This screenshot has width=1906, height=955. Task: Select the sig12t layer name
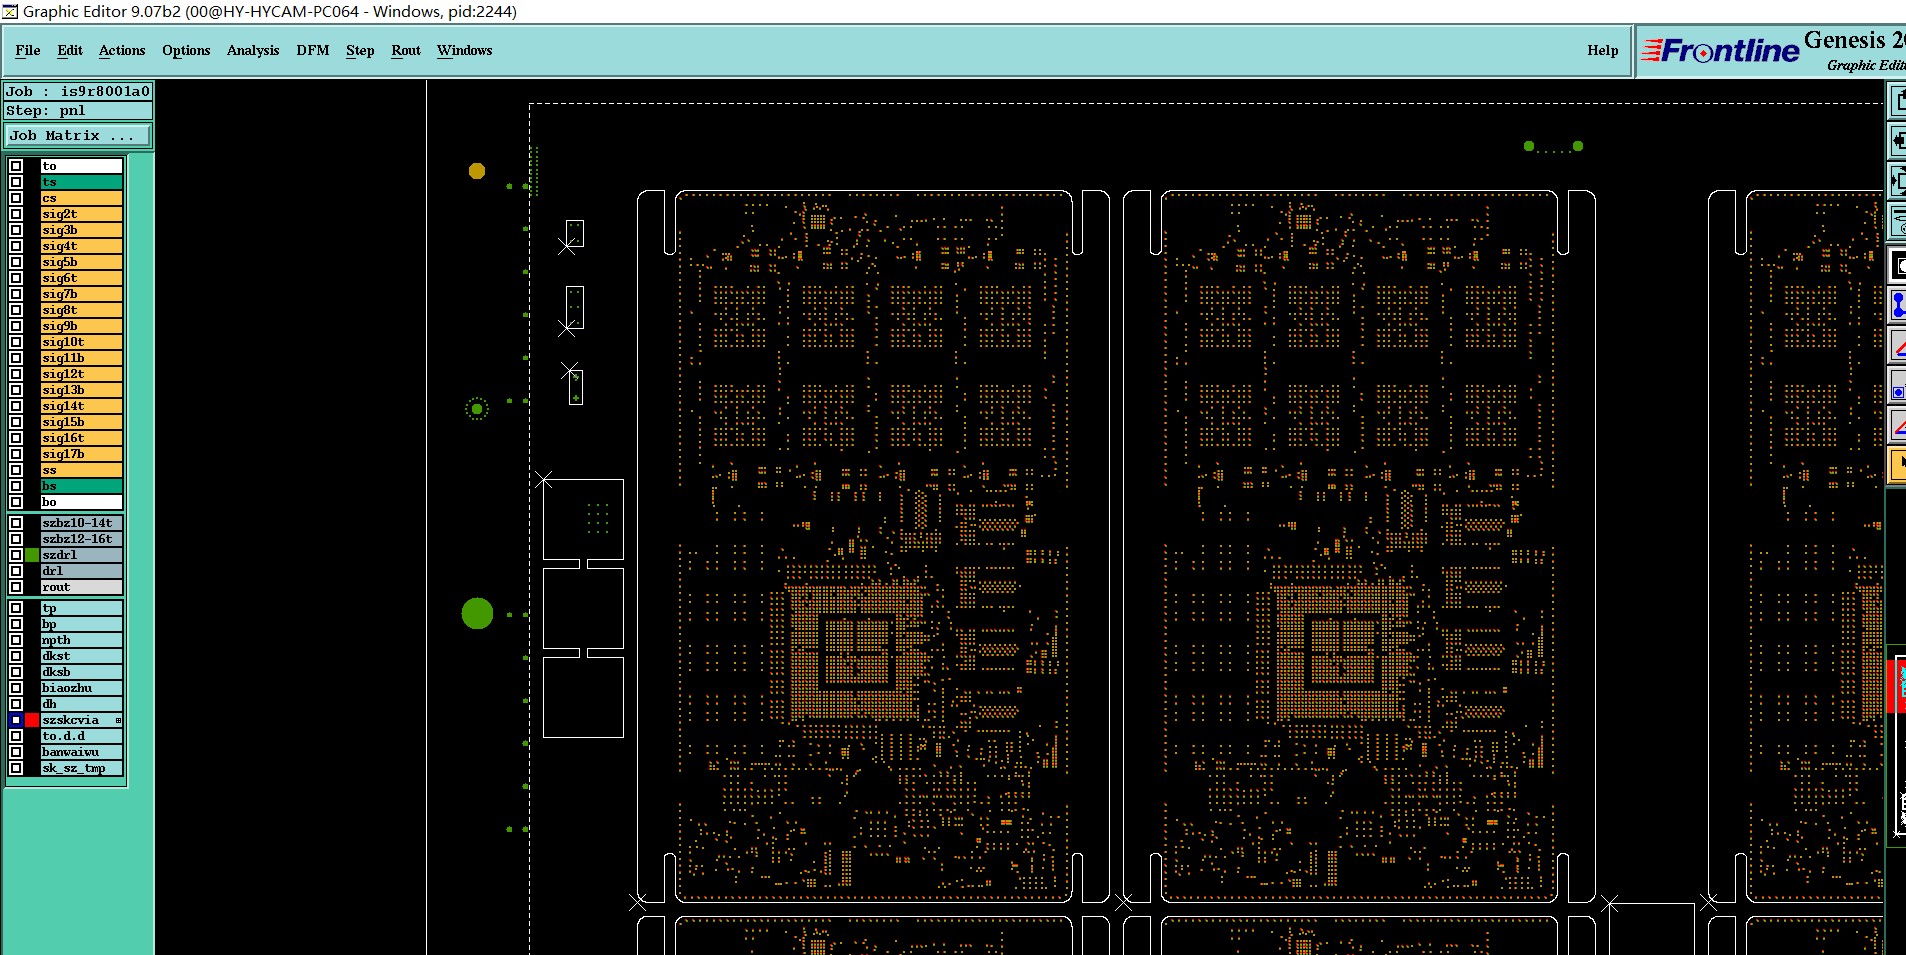pos(81,374)
